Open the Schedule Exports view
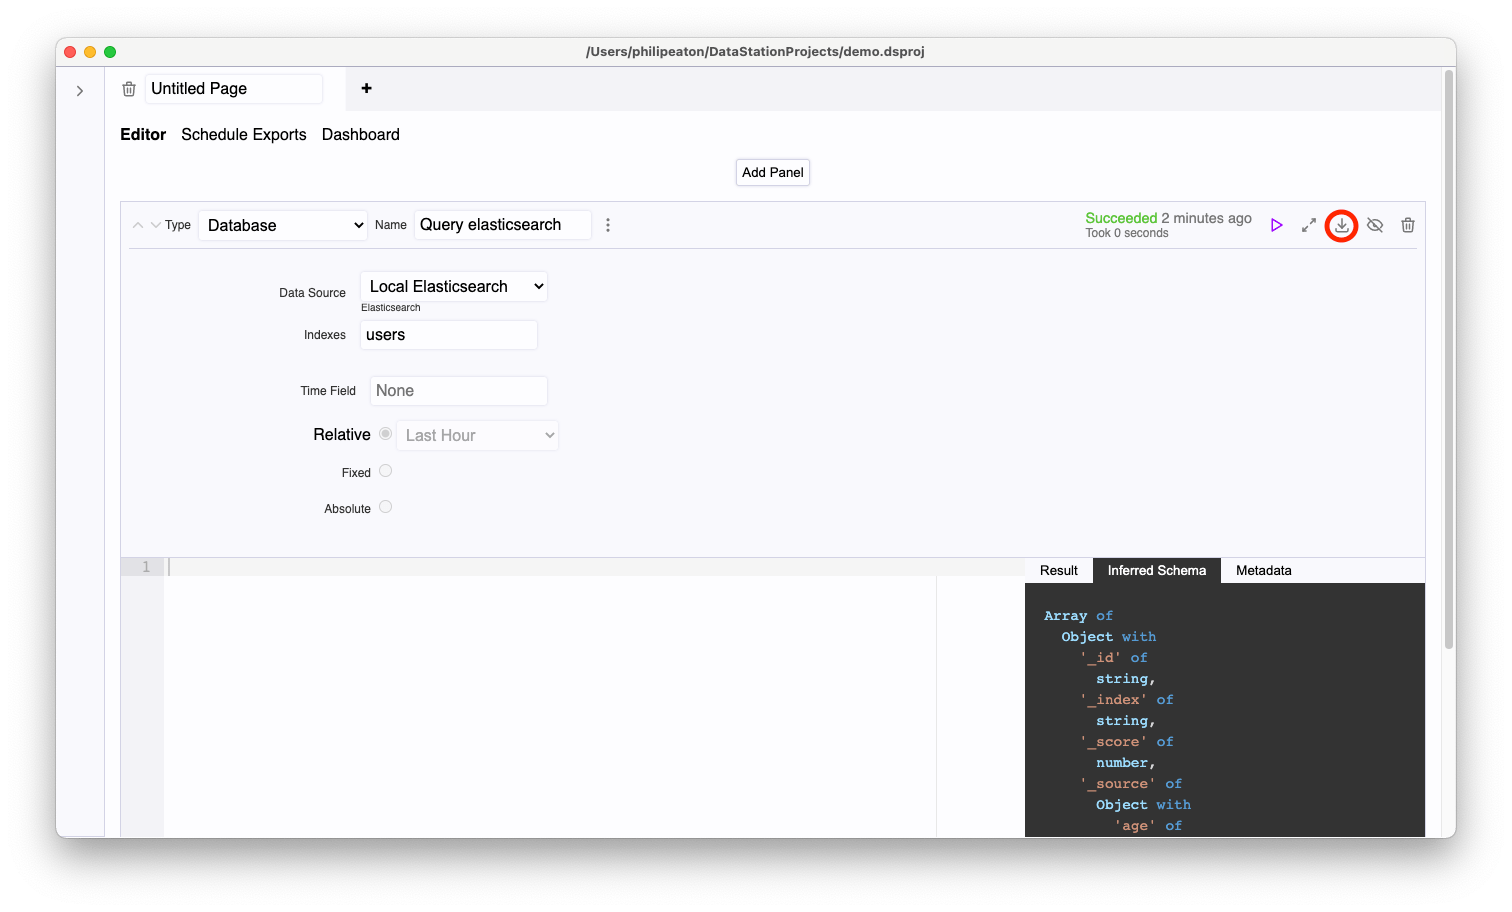1512x912 pixels. 244,134
